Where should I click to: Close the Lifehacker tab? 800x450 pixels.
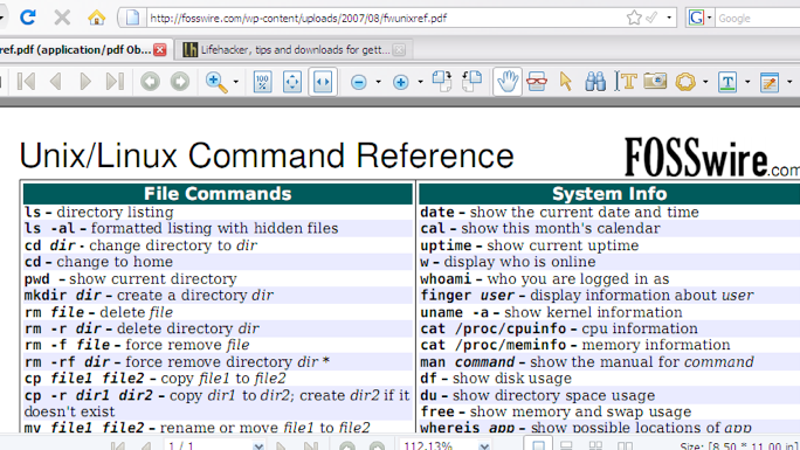coord(399,49)
